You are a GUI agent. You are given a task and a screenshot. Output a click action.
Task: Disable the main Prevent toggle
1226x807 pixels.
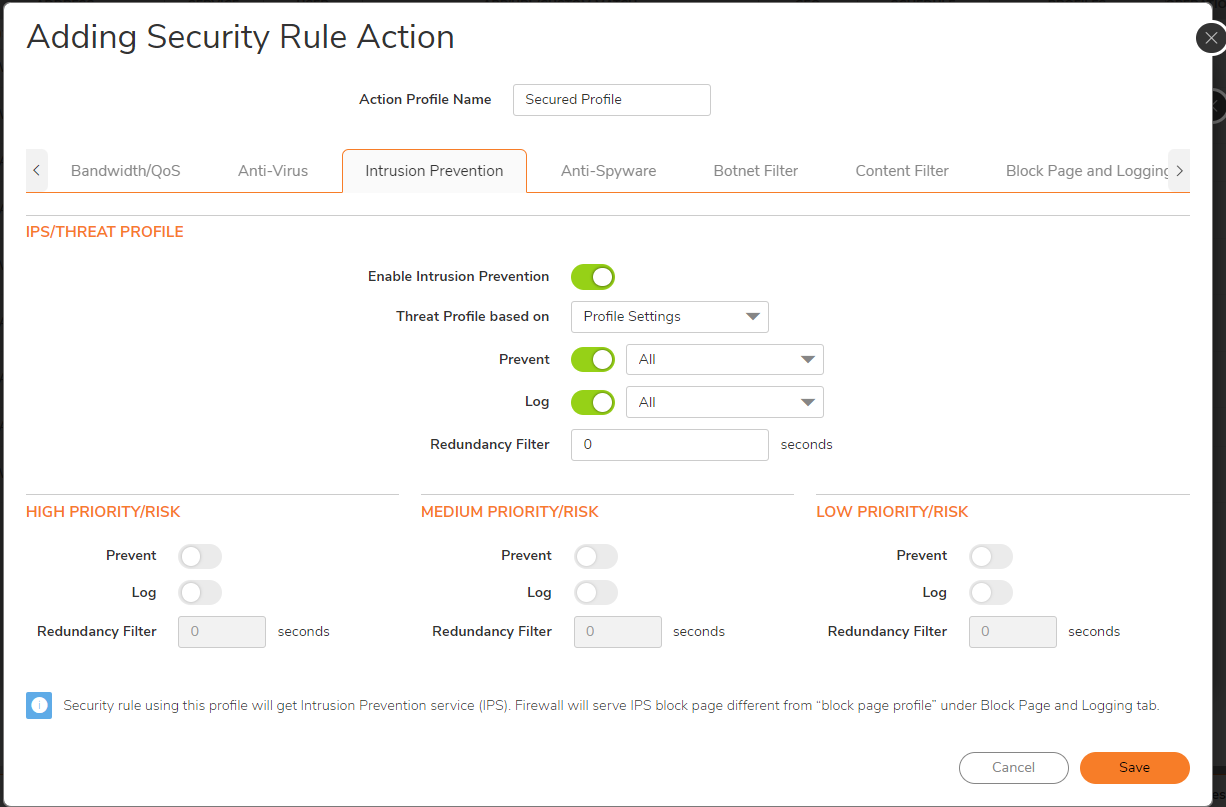(592, 360)
